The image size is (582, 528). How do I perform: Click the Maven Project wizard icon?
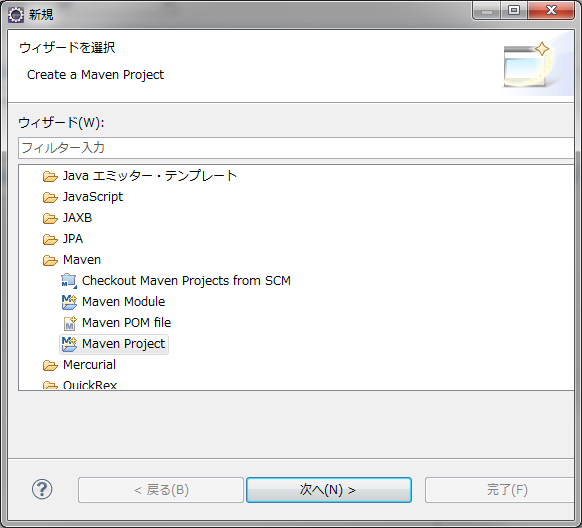[69, 344]
